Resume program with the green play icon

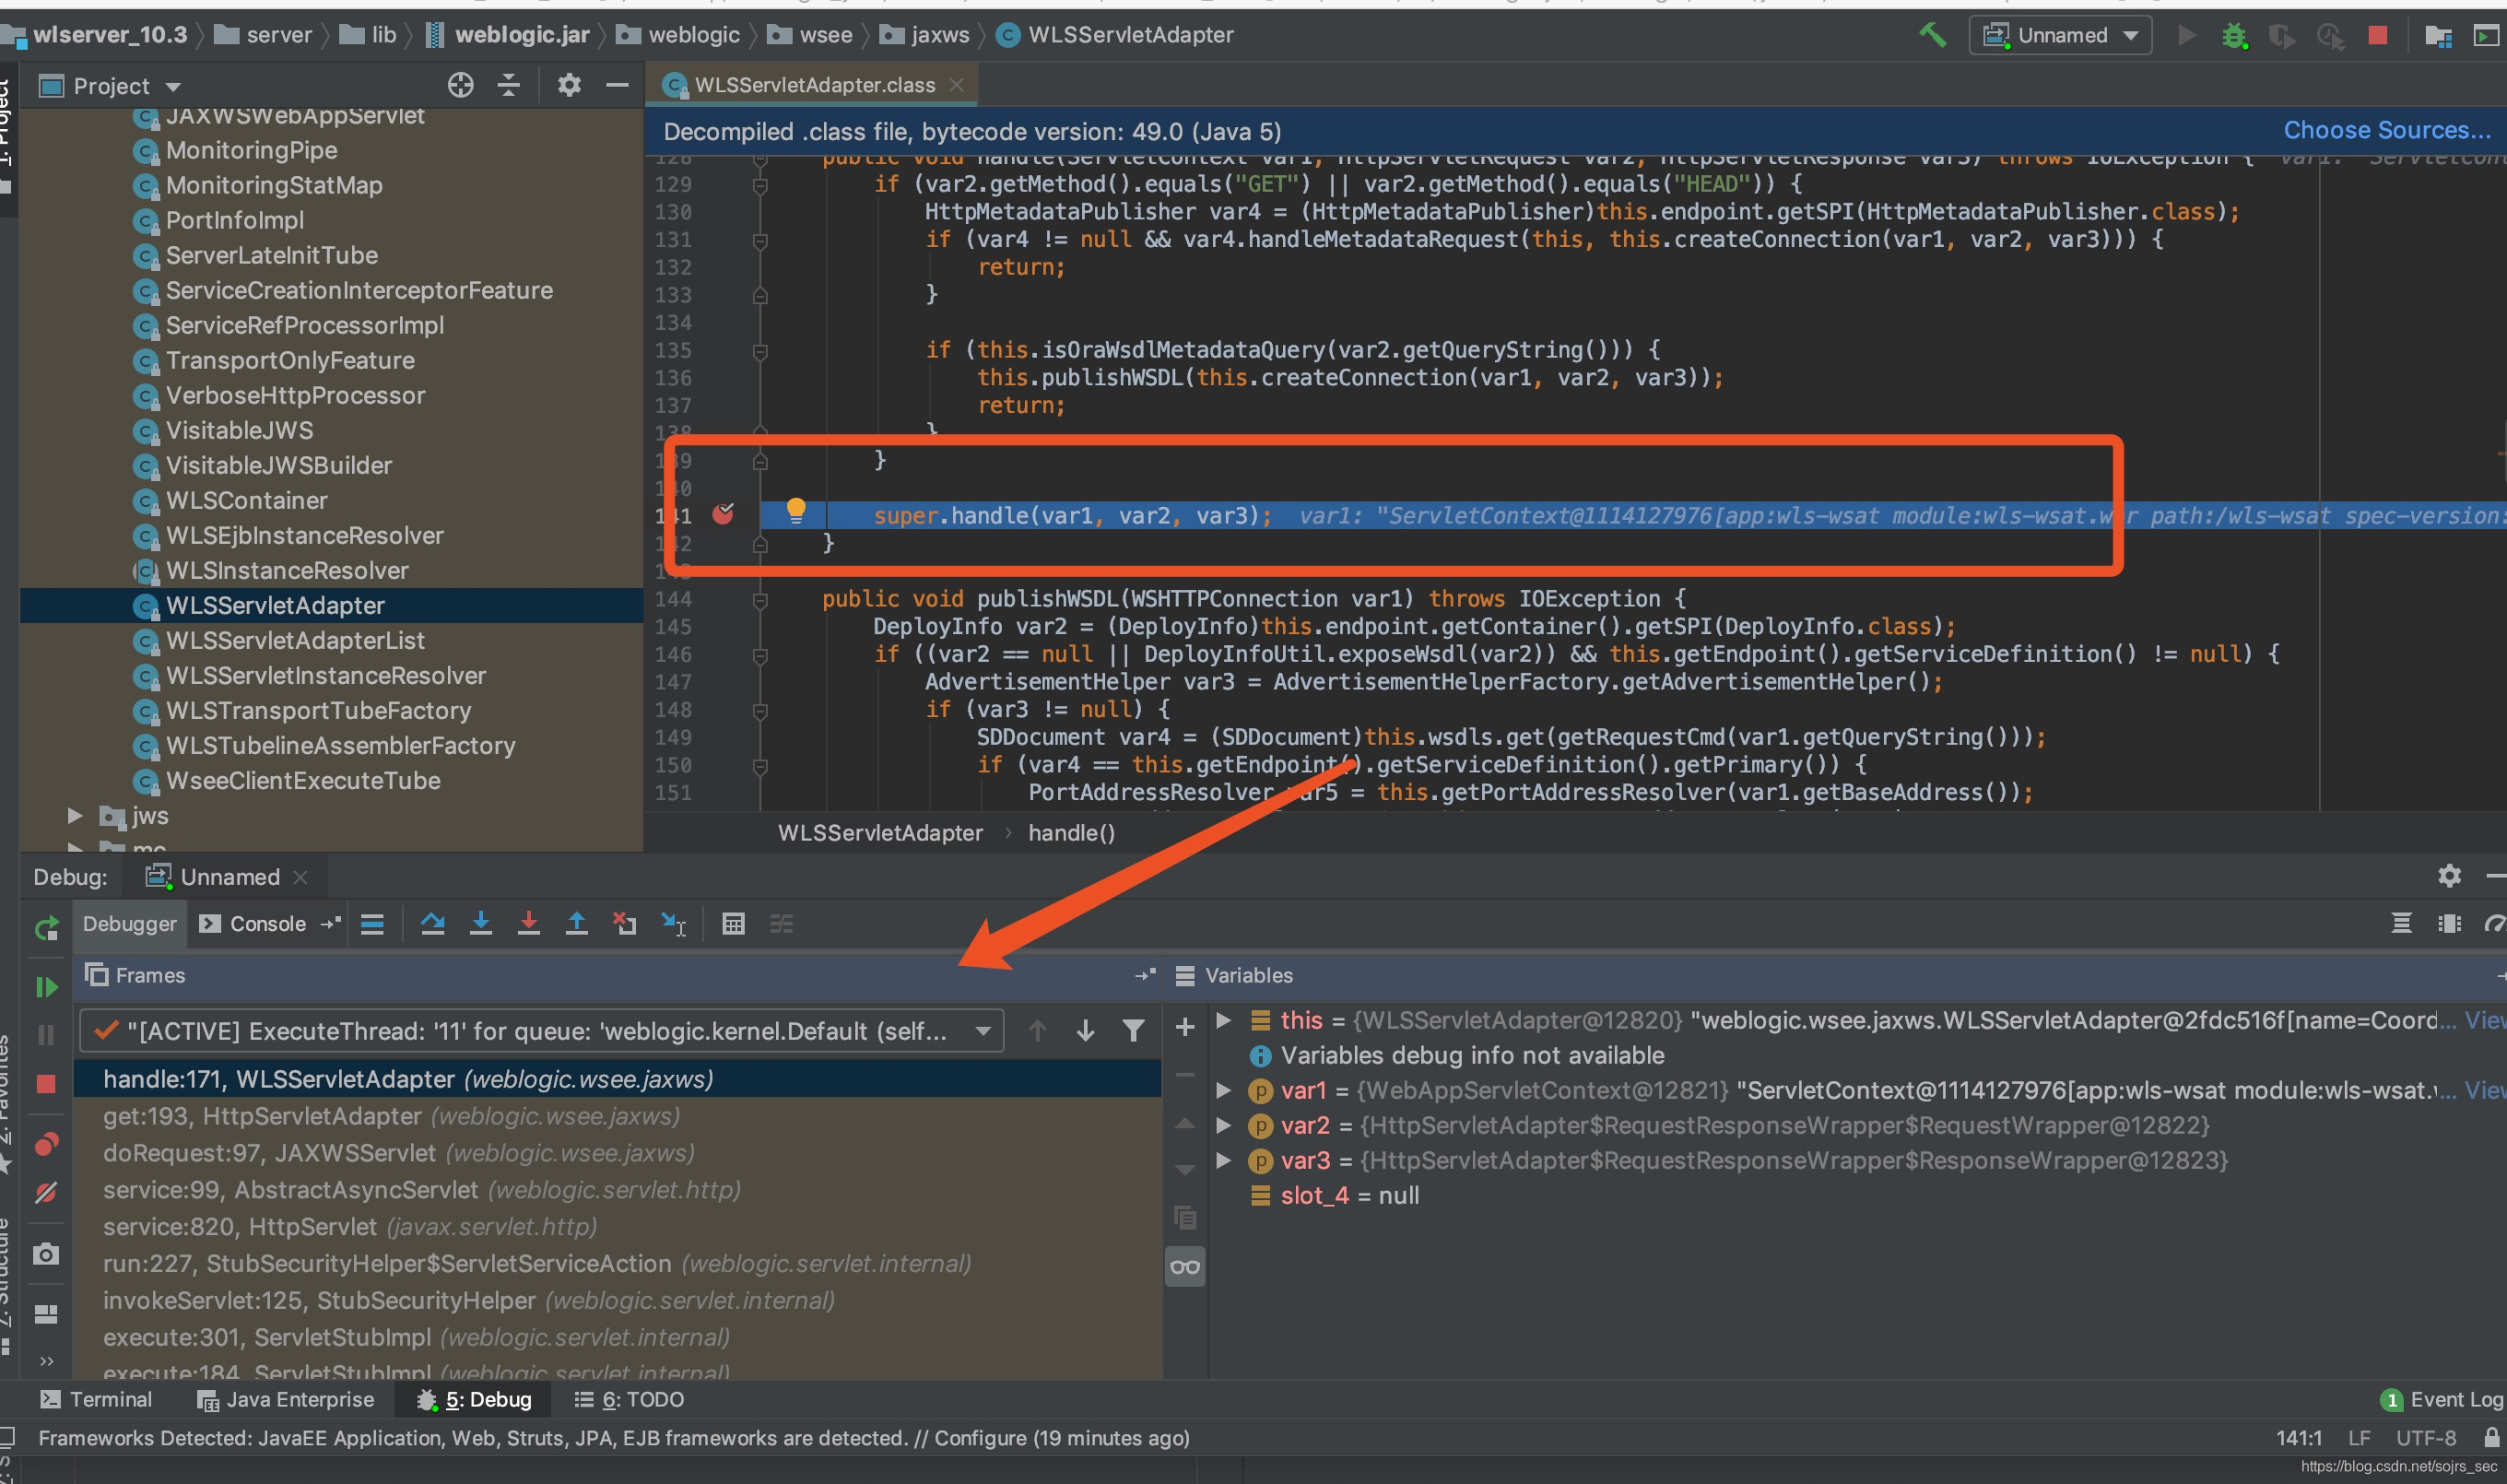pyautogui.click(x=46, y=988)
